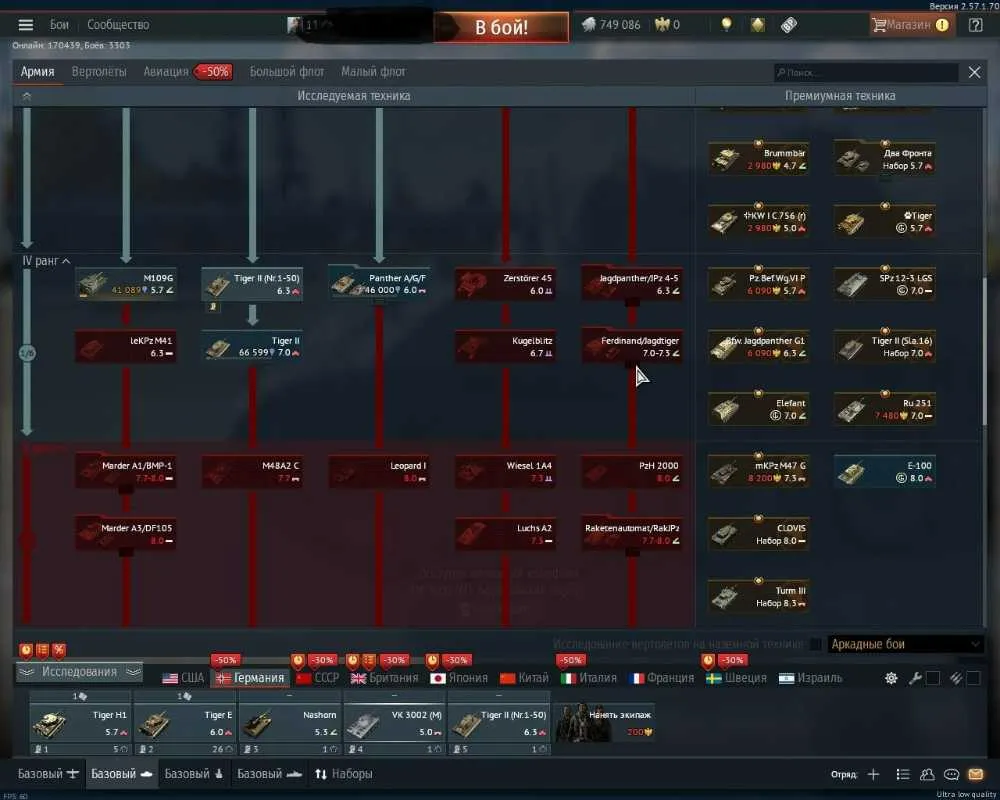Toggle helicopter research on ground vehicles checkbox
The width and height of the screenshot is (1000, 800).
tap(815, 644)
